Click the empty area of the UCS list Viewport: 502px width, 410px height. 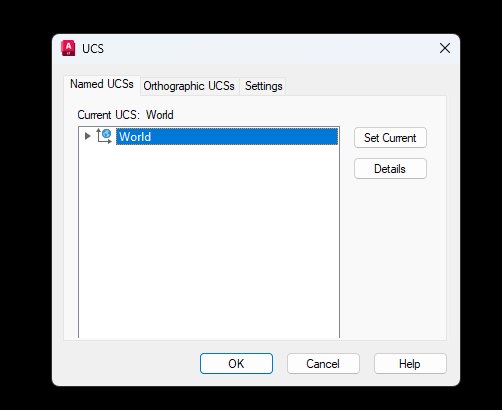(209, 242)
